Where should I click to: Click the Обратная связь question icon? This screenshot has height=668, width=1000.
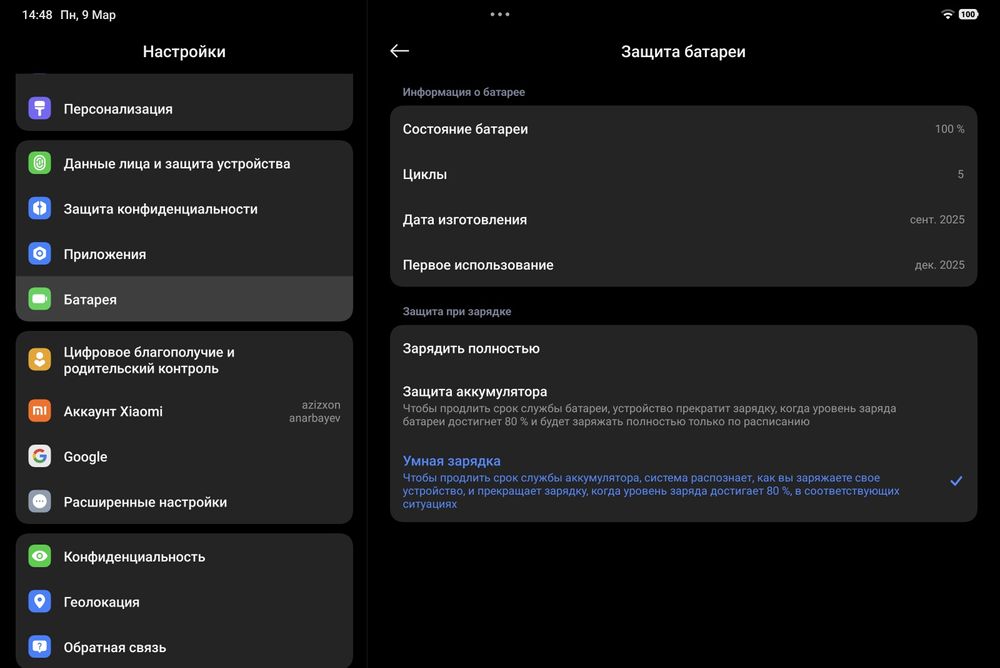click(40, 647)
